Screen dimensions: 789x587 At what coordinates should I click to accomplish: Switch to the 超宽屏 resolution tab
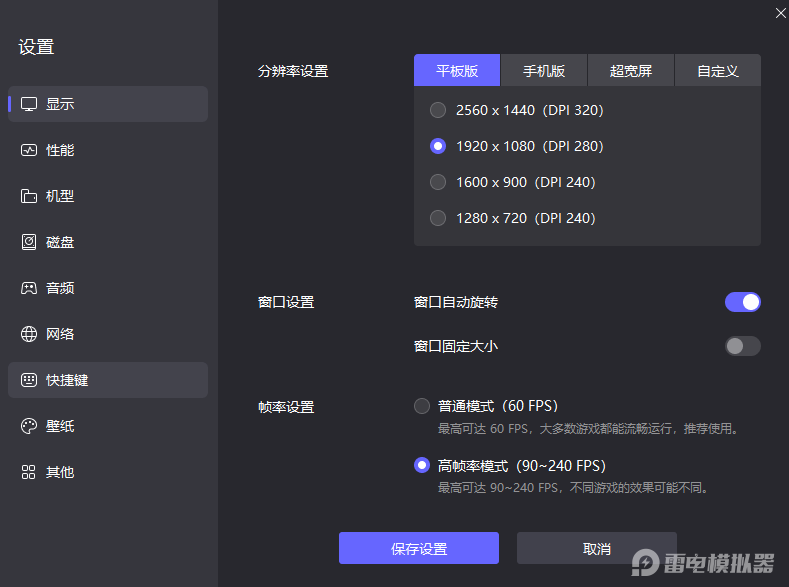coord(630,70)
